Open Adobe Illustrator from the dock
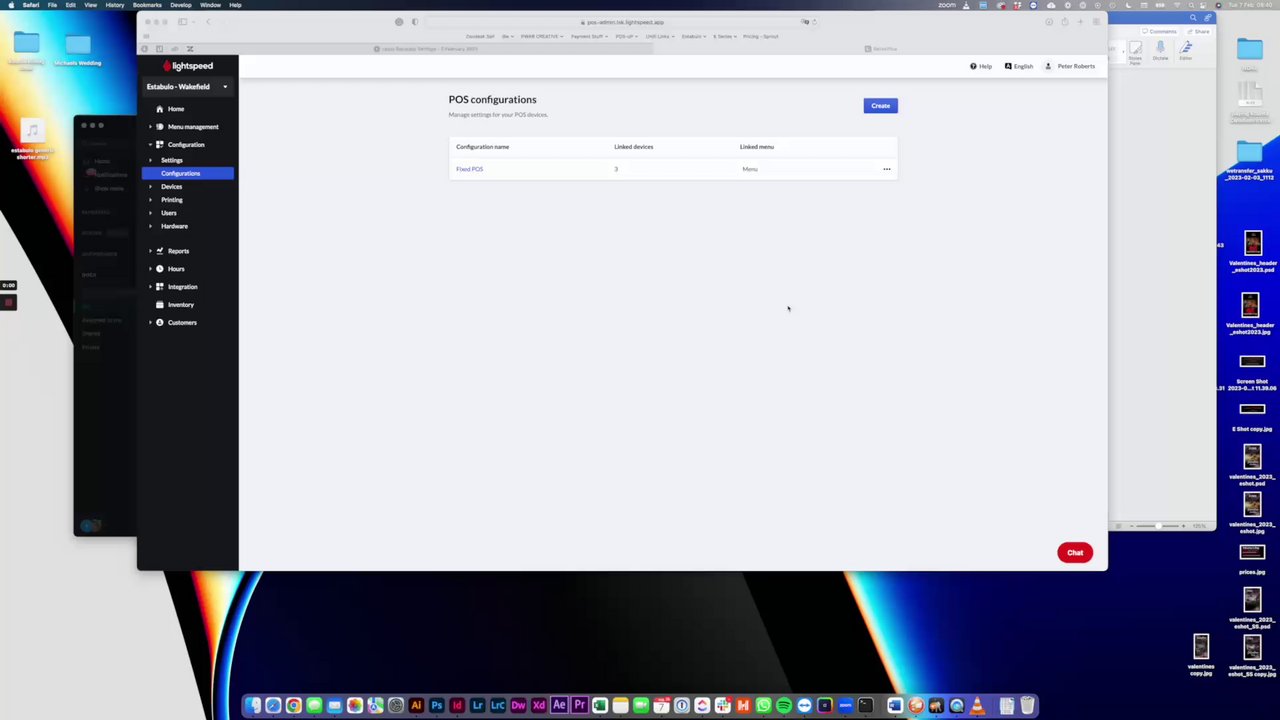Screen dimensions: 1280x720 (x=416, y=706)
